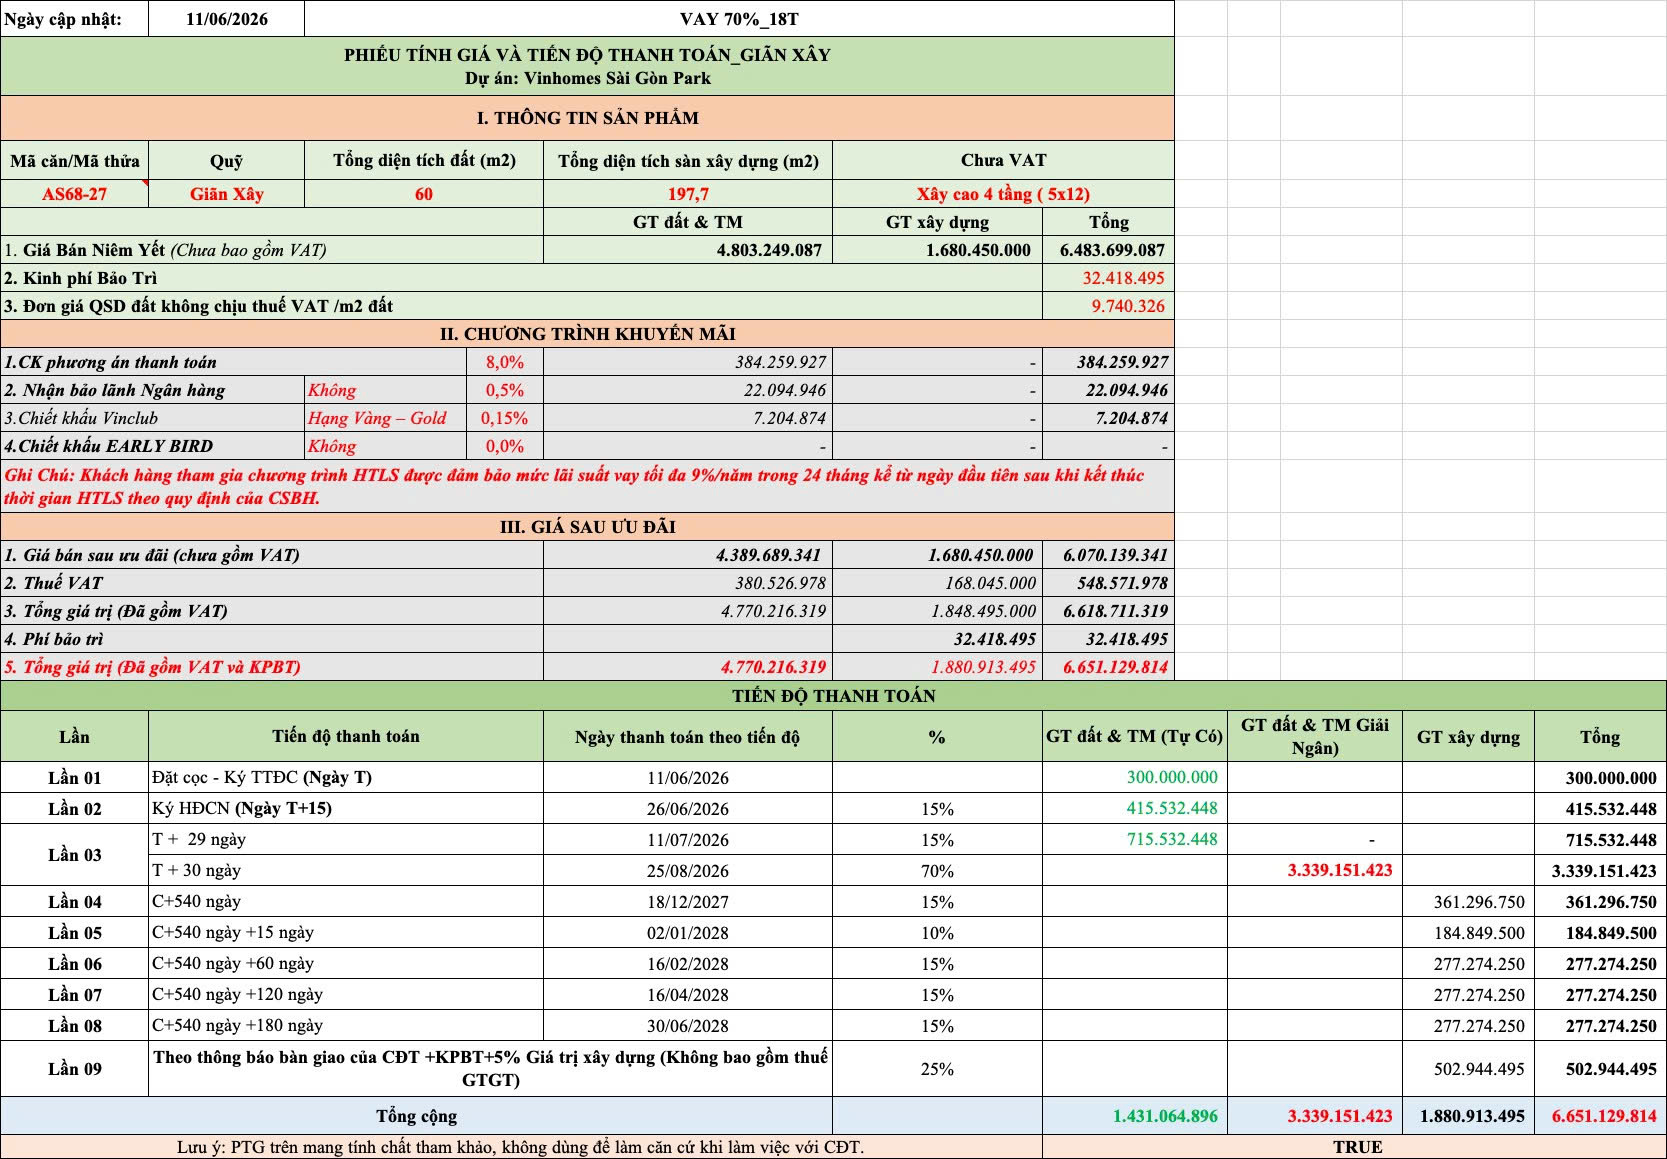The image size is (1667, 1159).
Task: Select the Xây cao 4 tầng ( 5x12) cell
Action: 1003,194
